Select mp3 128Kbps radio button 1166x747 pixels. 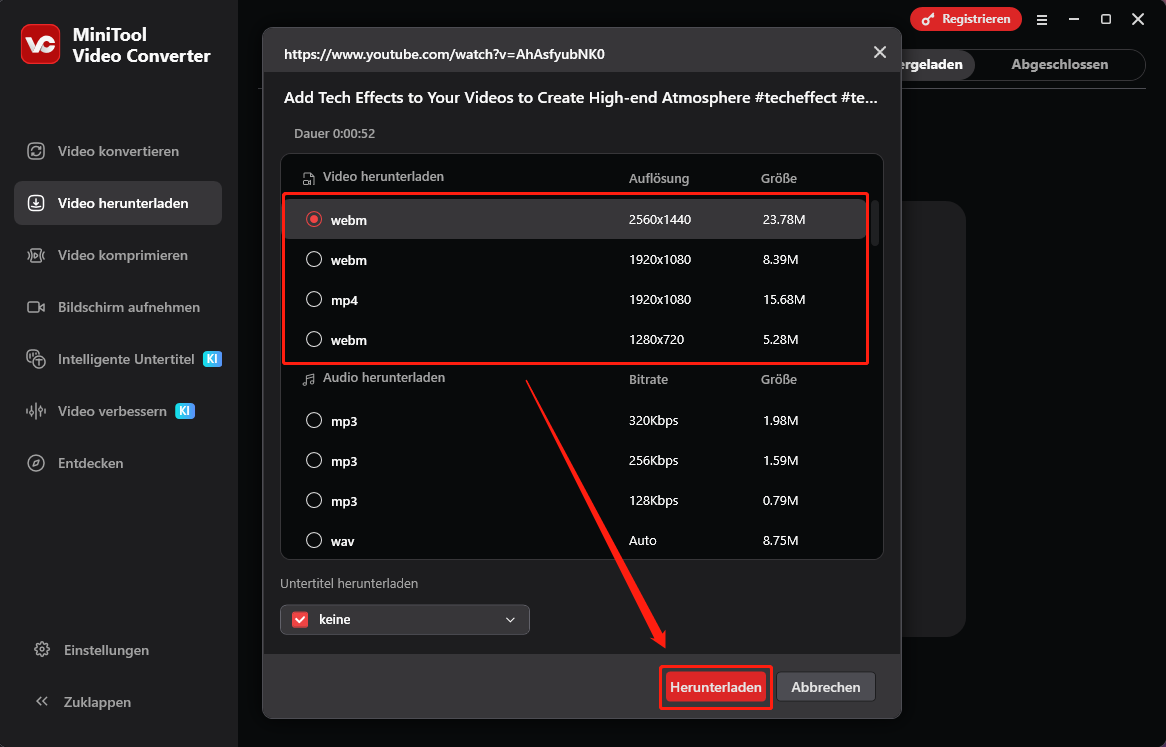[x=314, y=500]
